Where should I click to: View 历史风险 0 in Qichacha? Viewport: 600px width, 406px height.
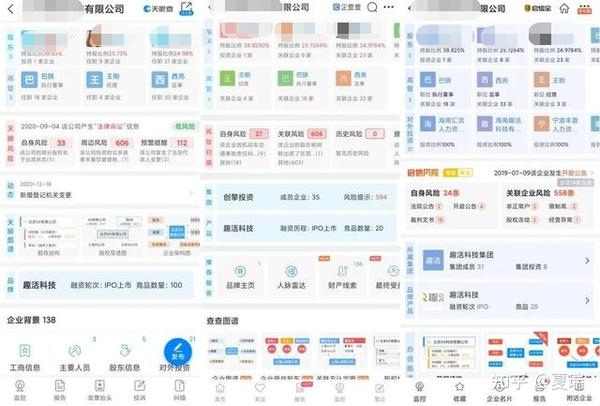click(360, 147)
